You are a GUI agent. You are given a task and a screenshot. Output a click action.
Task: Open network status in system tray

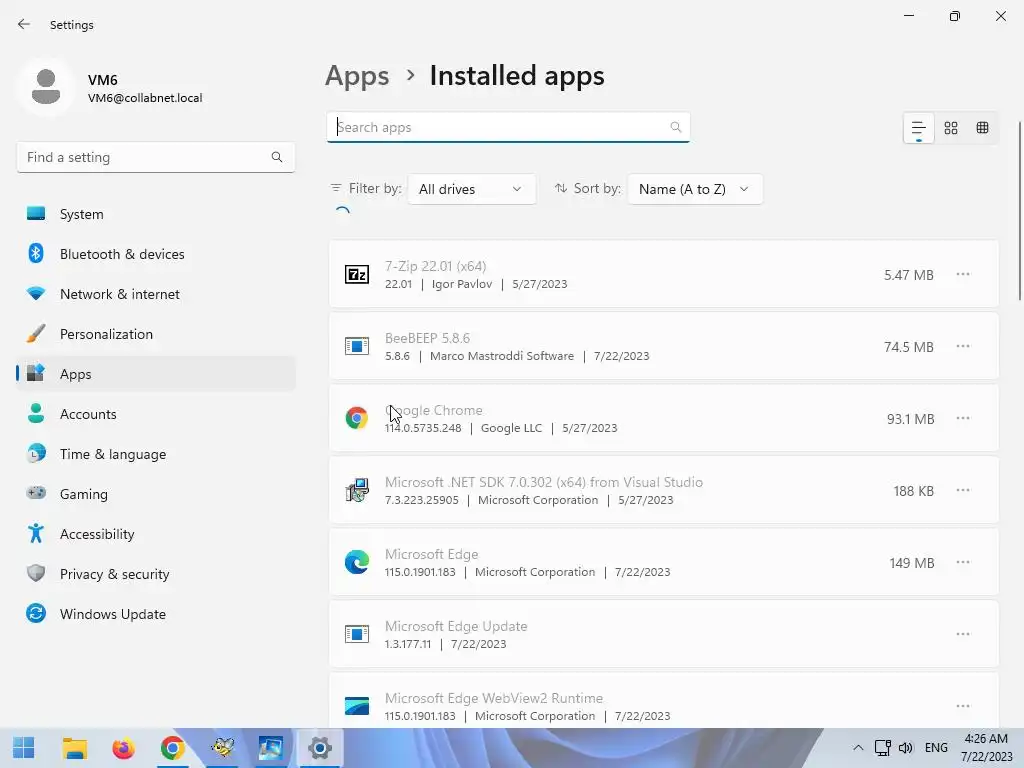point(883,748)
